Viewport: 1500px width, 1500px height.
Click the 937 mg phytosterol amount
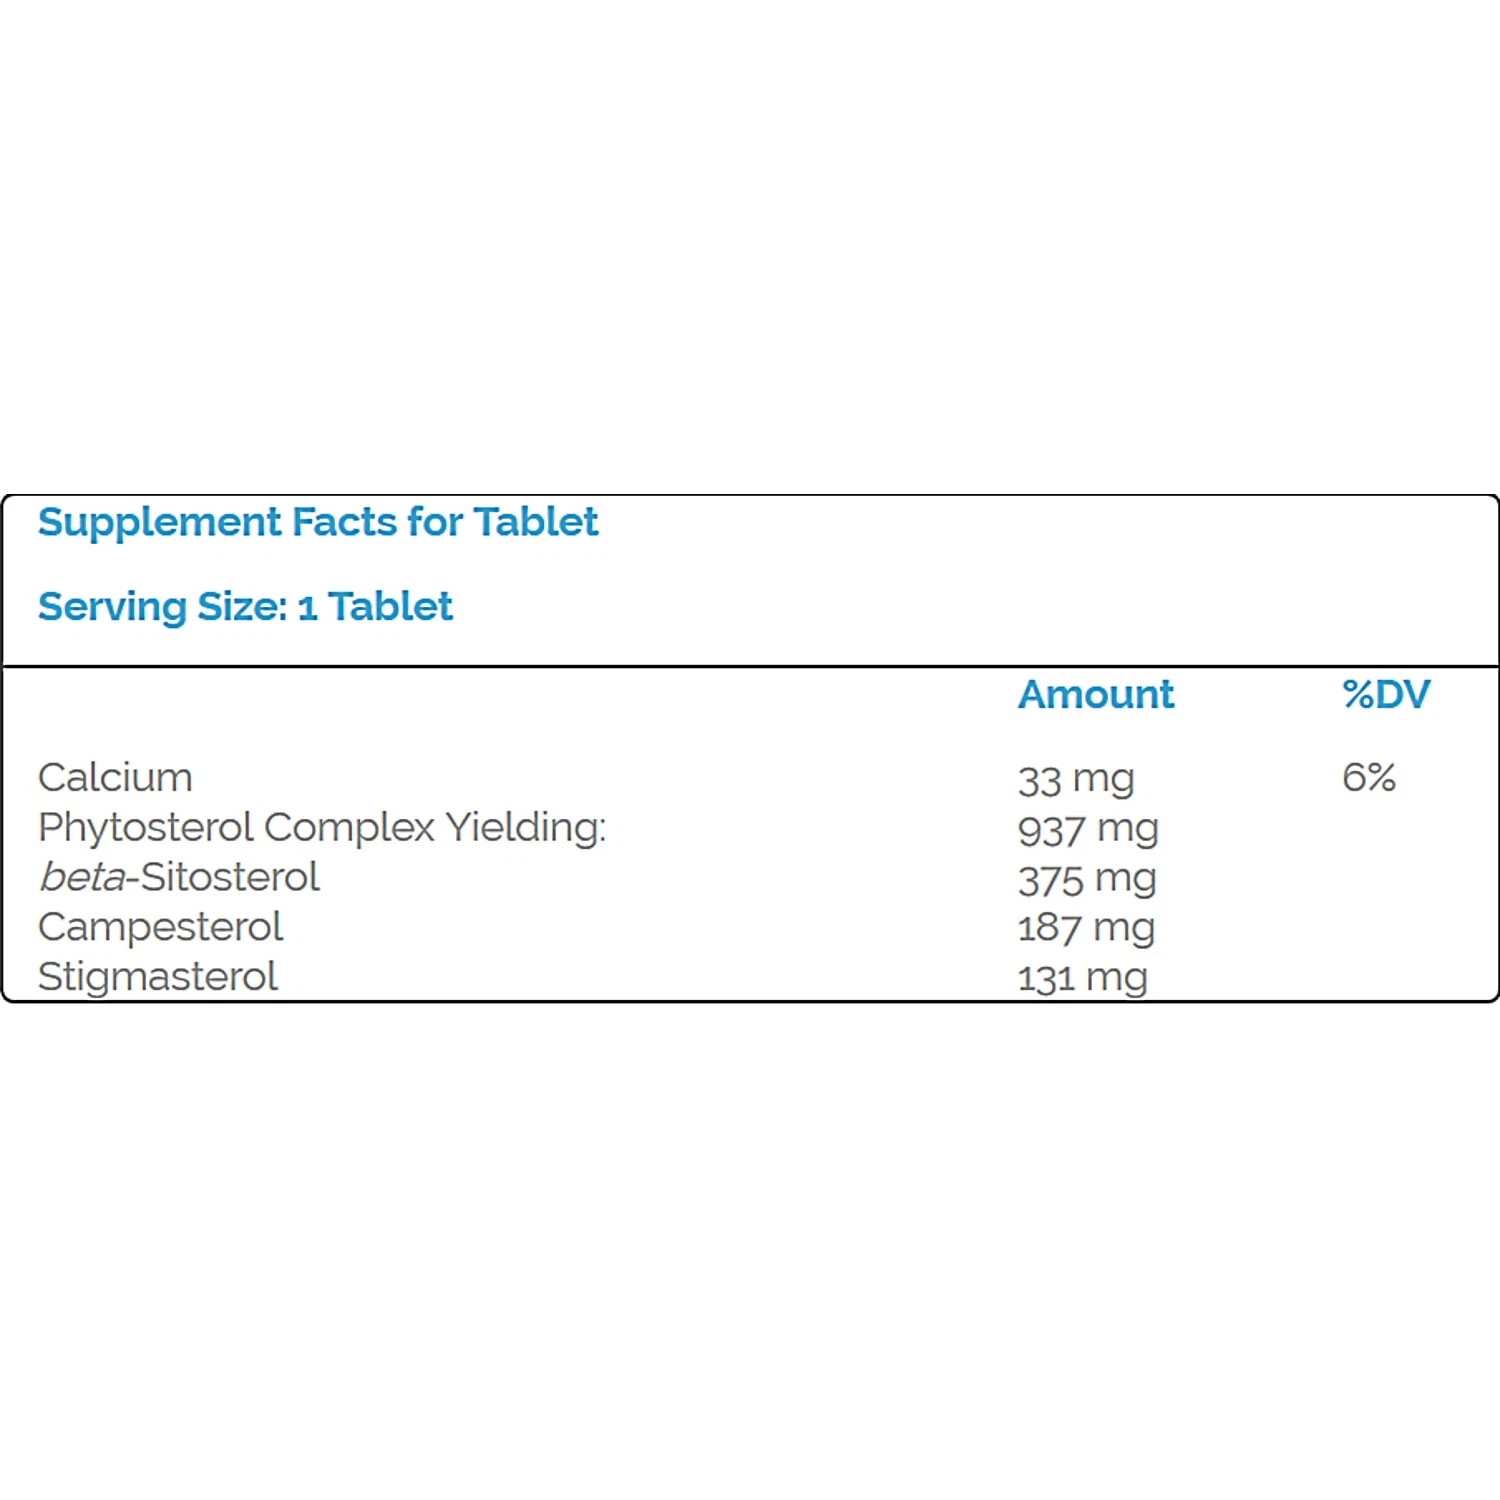tap(1088, 829)
